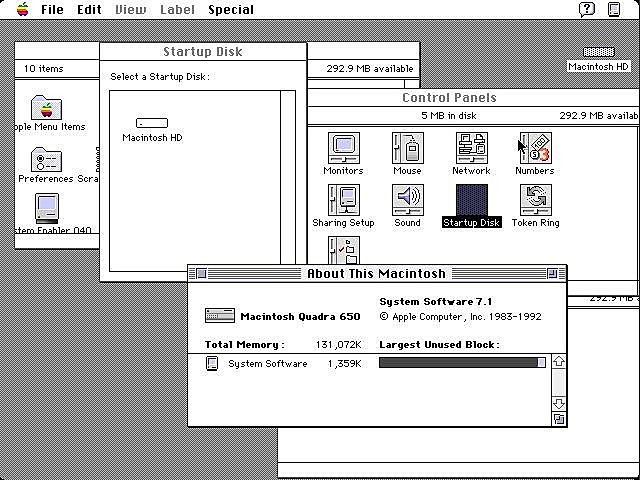Viewport: 640px width, 480px height.
Task: Click the Startup Disk window title
Action: click(203, 52)
